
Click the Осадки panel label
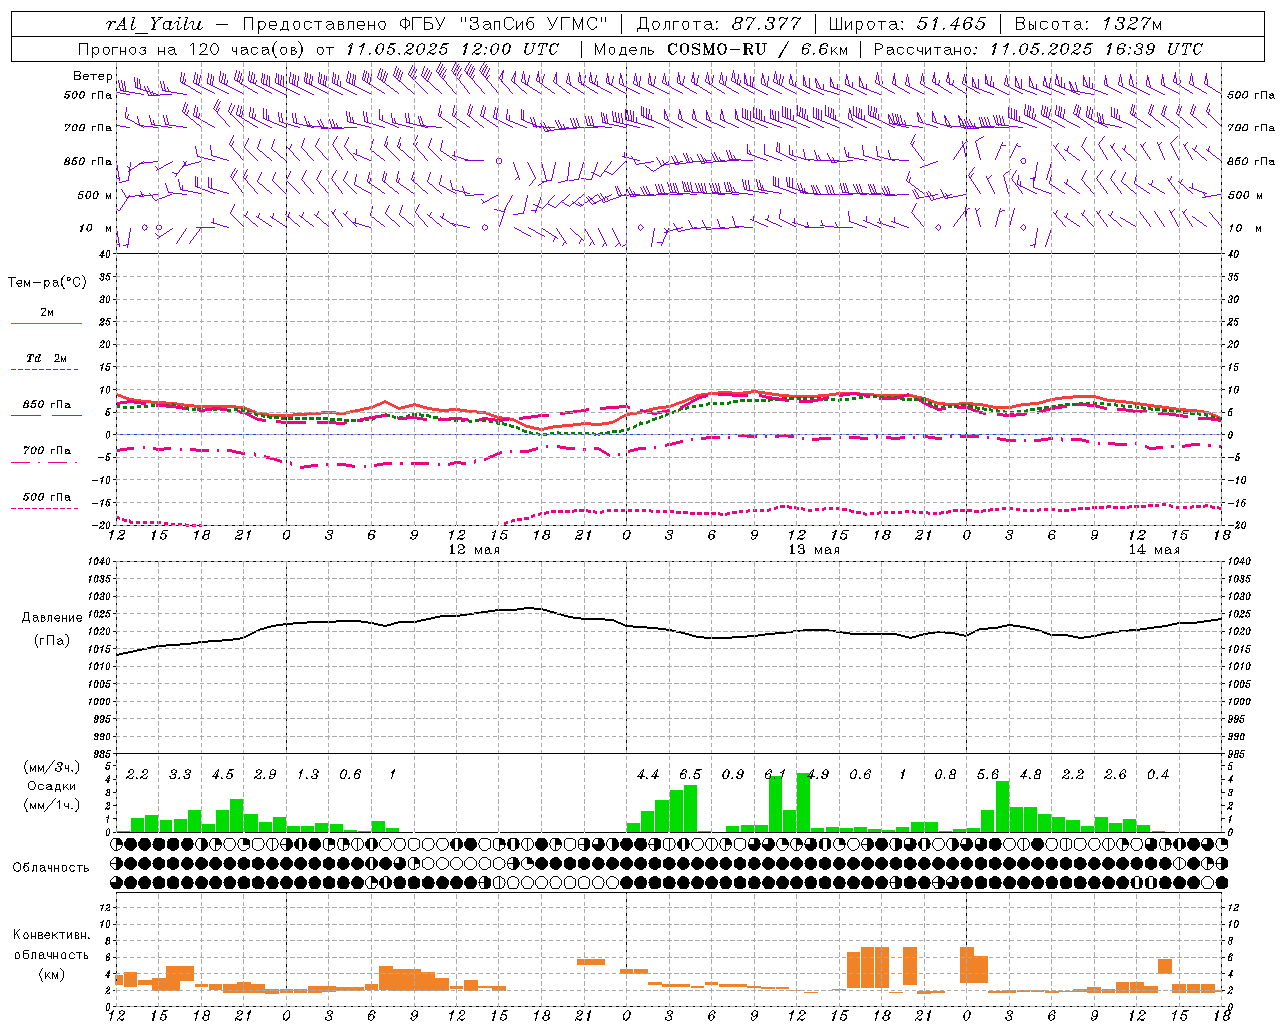51,786
